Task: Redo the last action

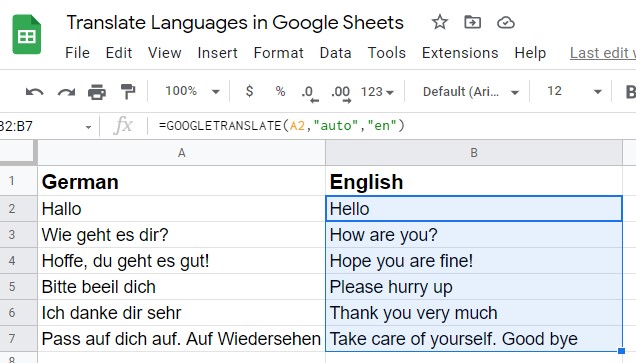Action: (66, 92)
